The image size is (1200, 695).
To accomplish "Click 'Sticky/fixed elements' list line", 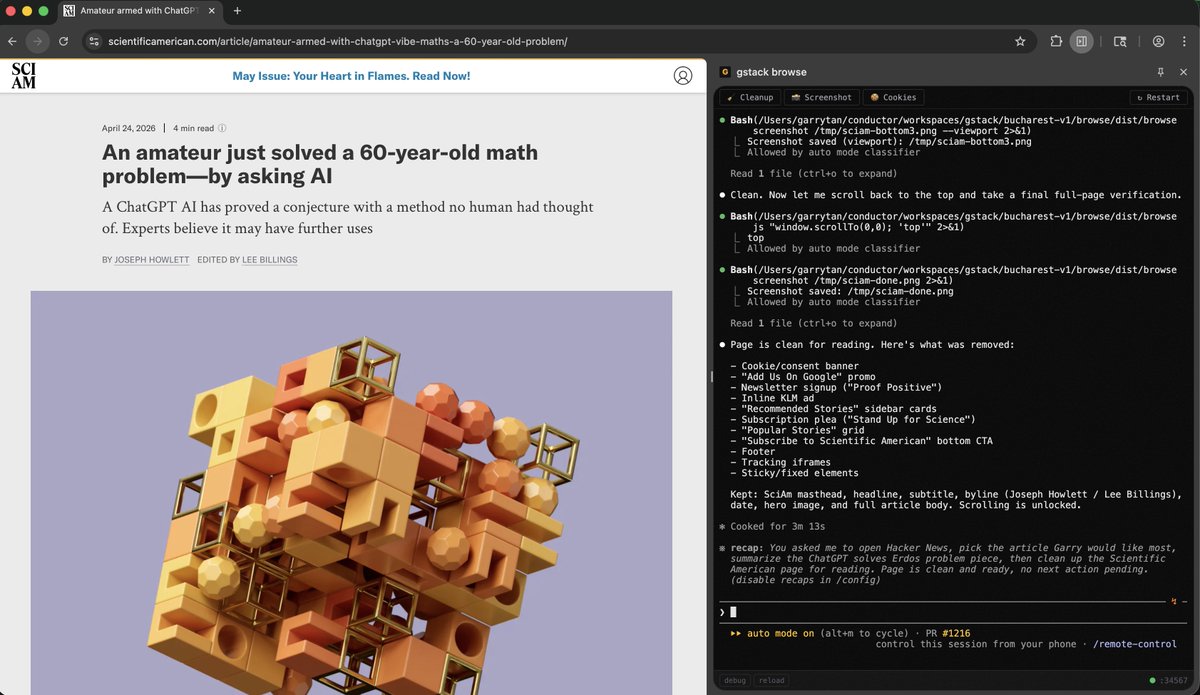I will (x=794, y=473).
